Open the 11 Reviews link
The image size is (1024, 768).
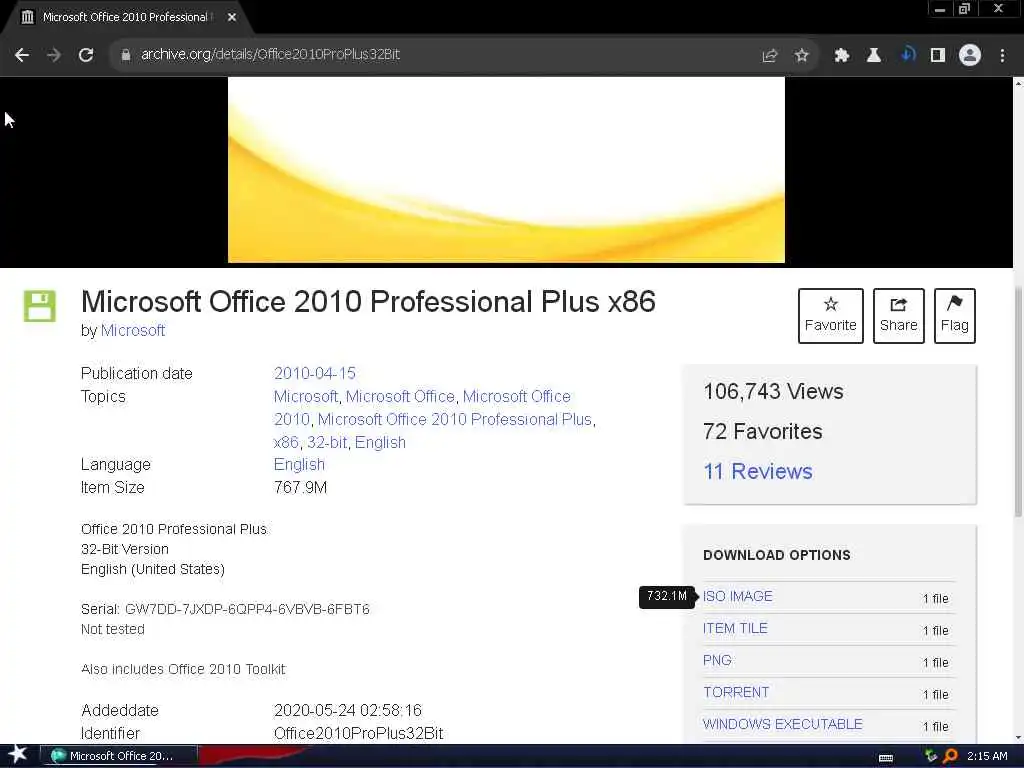click(758, 472)
